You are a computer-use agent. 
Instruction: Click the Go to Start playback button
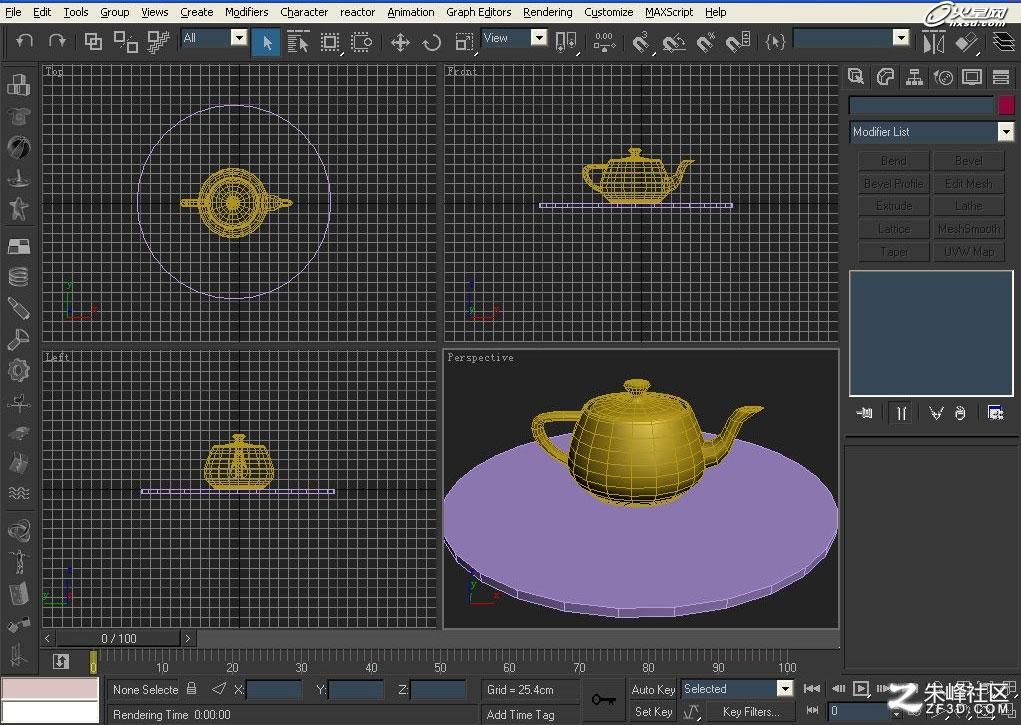point(811,689)
